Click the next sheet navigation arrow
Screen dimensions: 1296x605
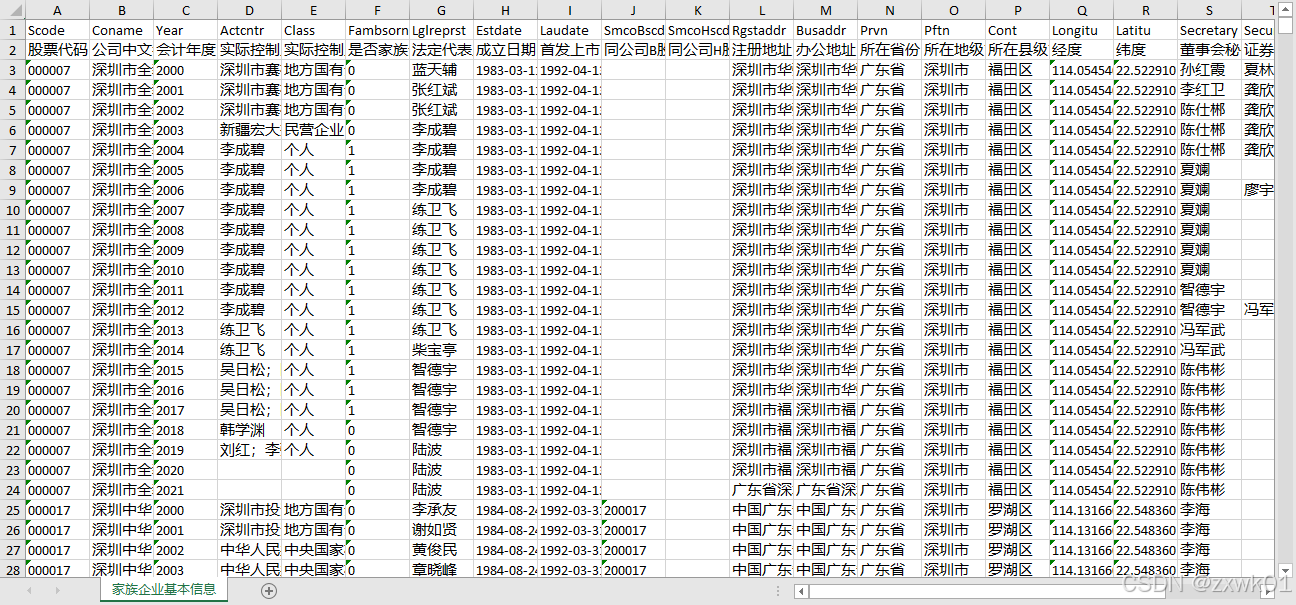coord(57,590)
